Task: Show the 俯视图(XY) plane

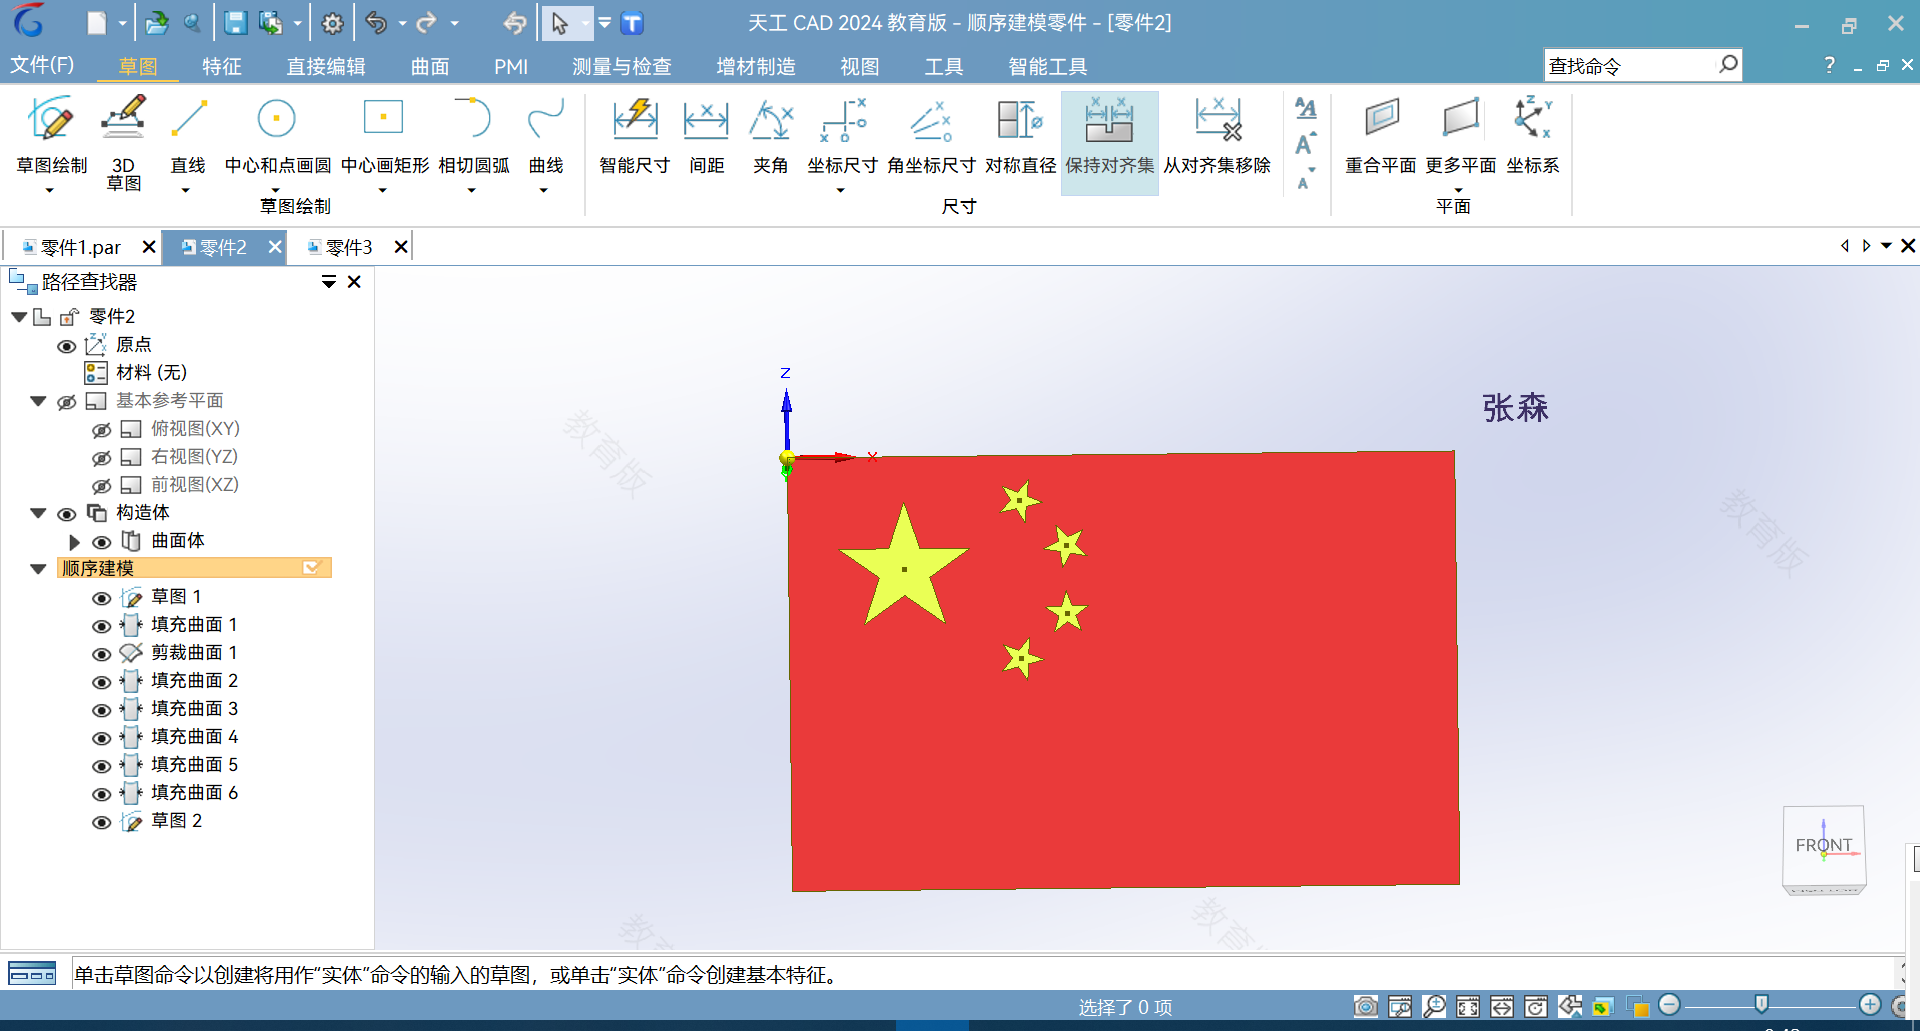Action: pos(101,430)
